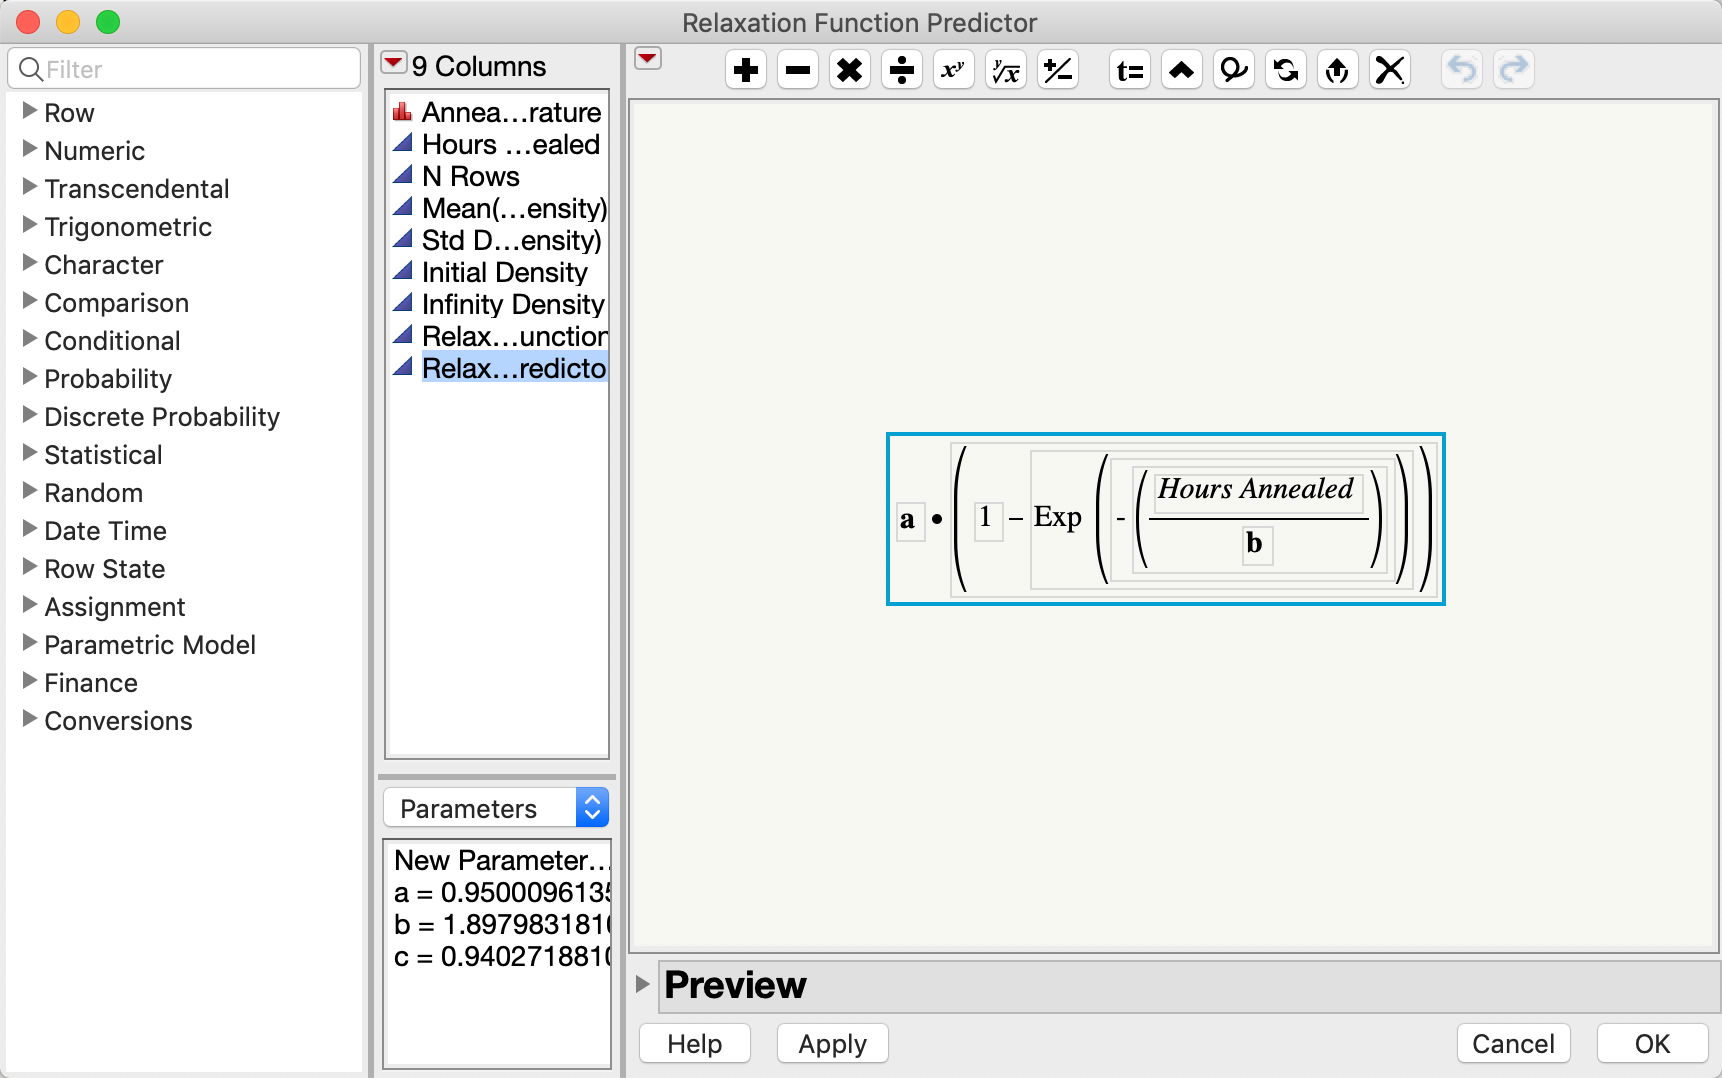Select parameter b in the parameters list
Image resolution: width=1722 pixels, height=1078 pixels.
(500, 924)
